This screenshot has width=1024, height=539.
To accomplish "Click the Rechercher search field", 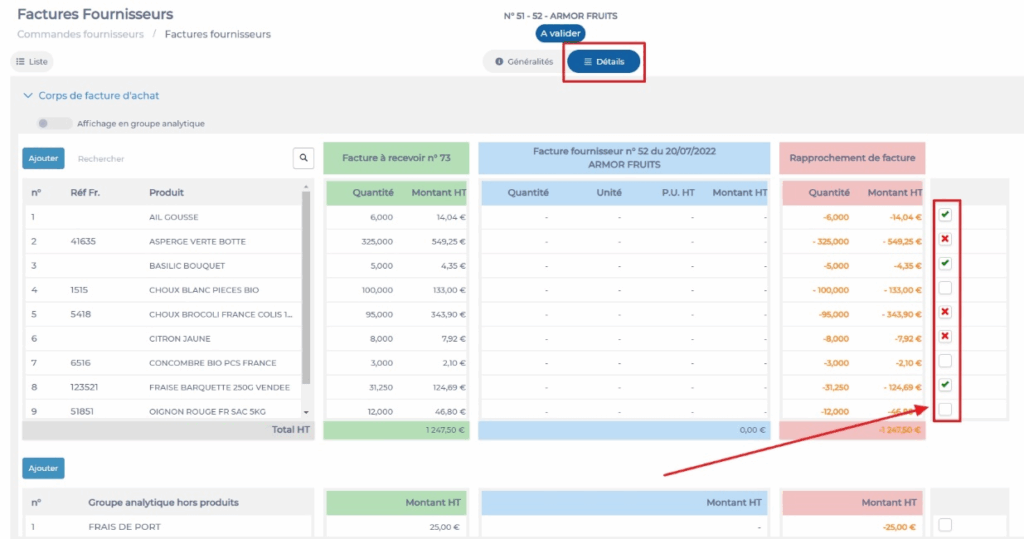I will pos(180,158).
